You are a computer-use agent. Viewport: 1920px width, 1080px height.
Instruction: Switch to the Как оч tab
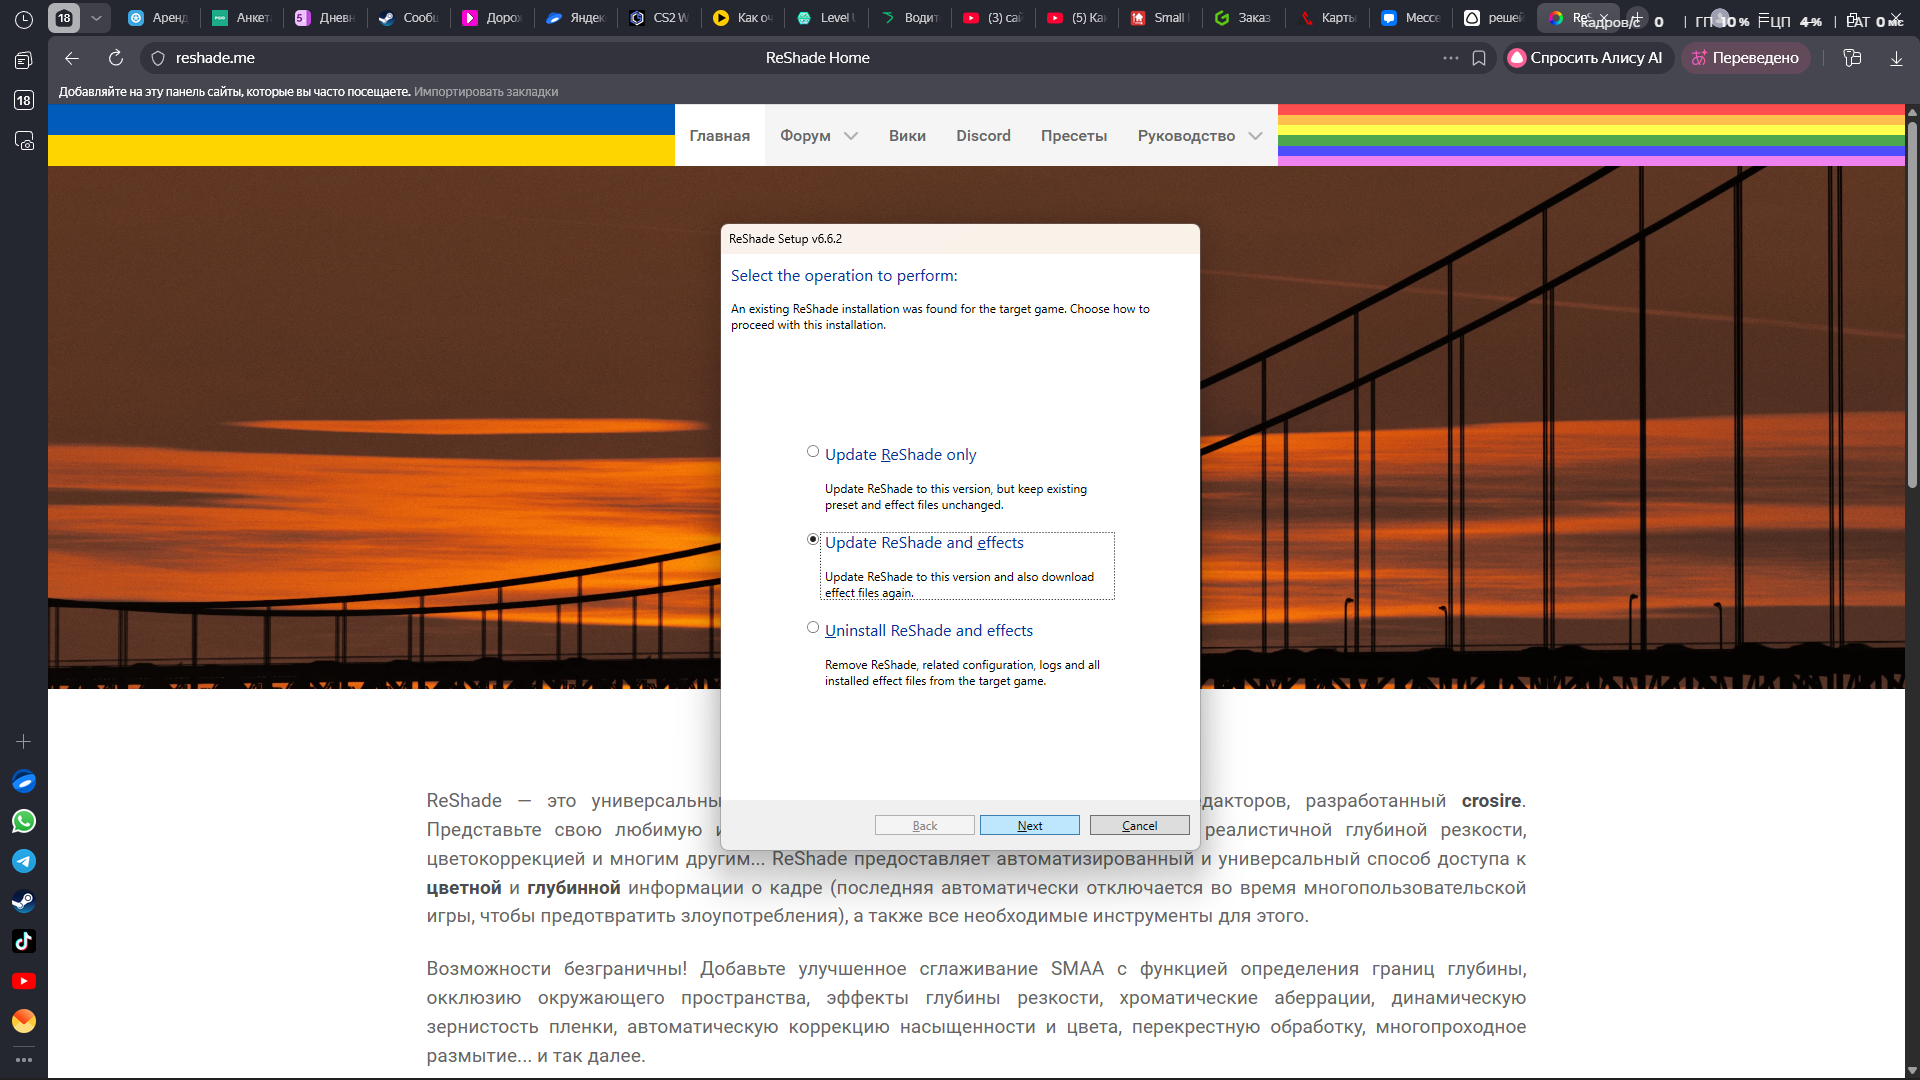point(742,18)
